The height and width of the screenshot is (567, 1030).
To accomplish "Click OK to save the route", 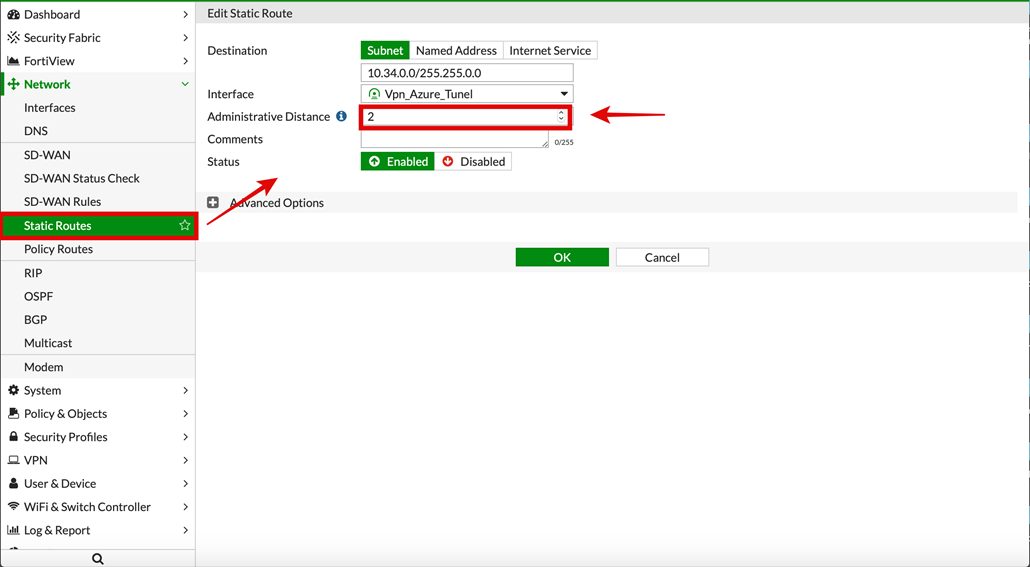I will [562, 258].
